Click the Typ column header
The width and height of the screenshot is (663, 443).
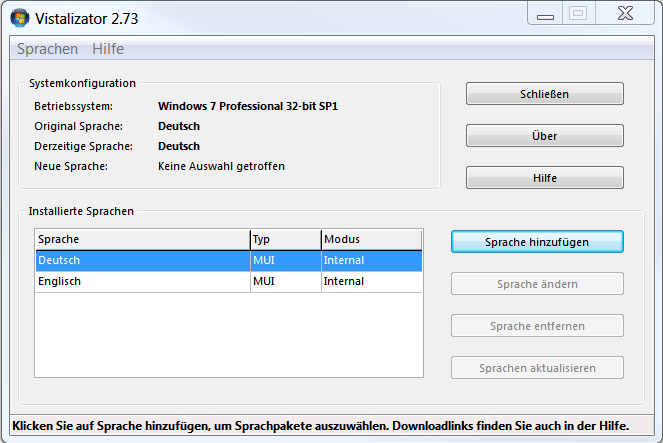[x=284, y=239]
